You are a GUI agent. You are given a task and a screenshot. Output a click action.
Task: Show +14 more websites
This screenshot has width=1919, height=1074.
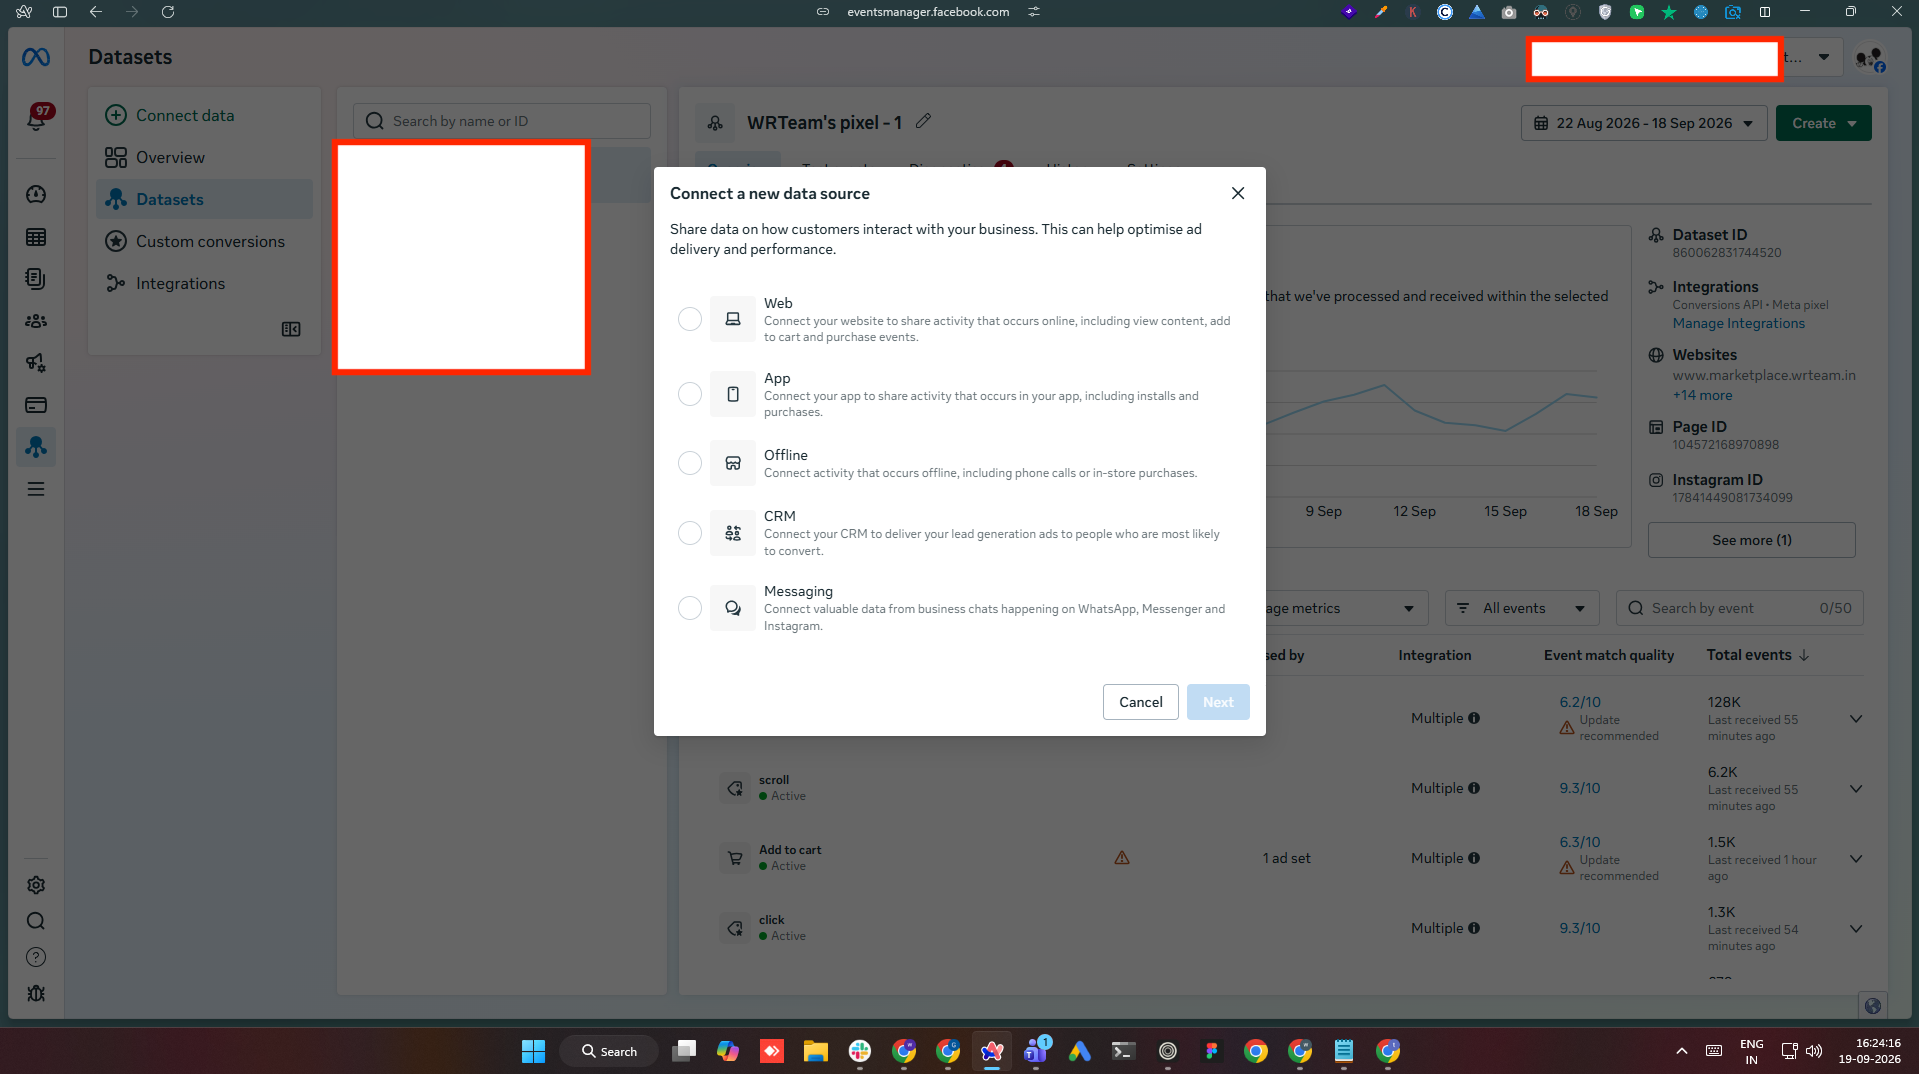[1702, 396]
